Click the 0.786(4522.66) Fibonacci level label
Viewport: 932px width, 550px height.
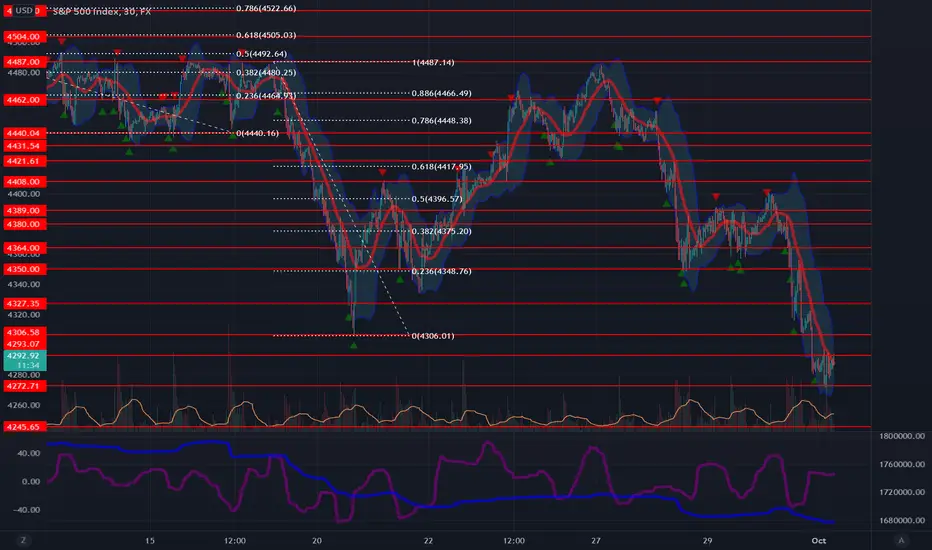click(266, 8)
